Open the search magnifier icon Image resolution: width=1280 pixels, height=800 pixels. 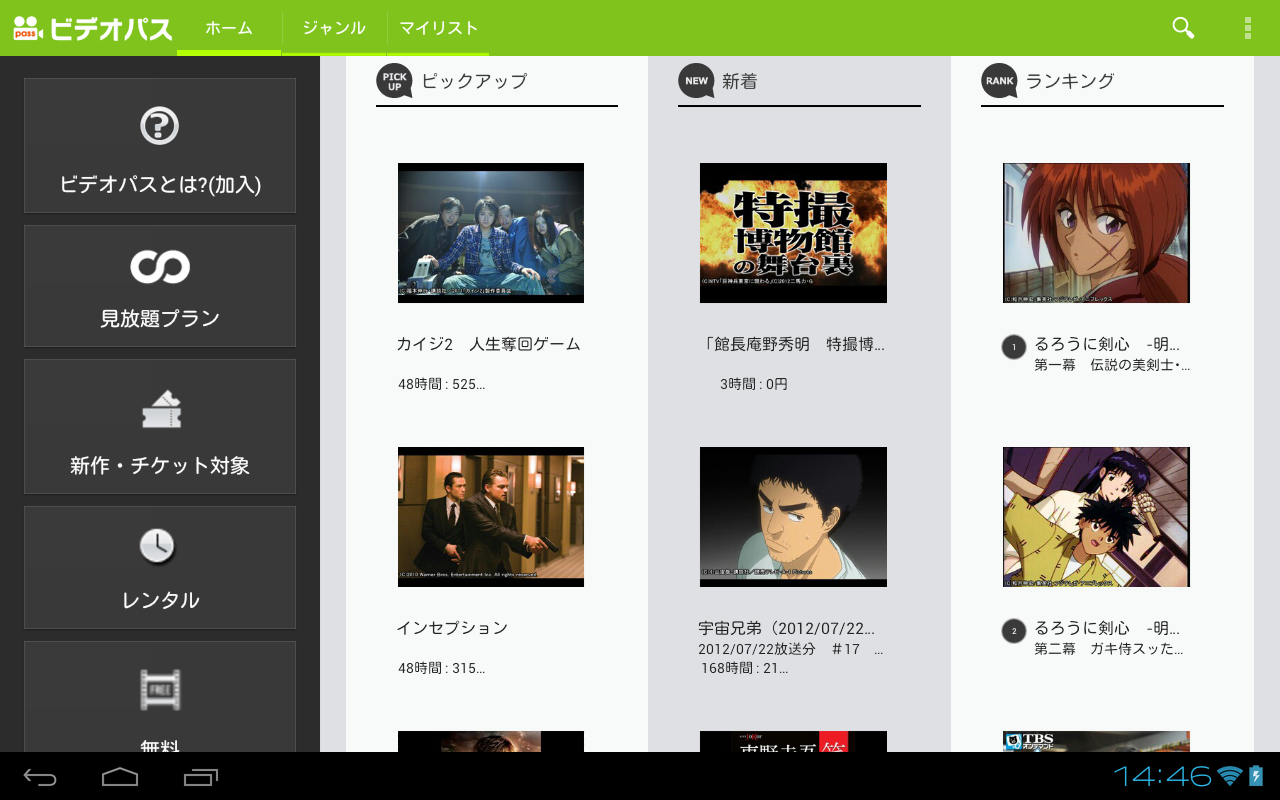coord(1183,28)
